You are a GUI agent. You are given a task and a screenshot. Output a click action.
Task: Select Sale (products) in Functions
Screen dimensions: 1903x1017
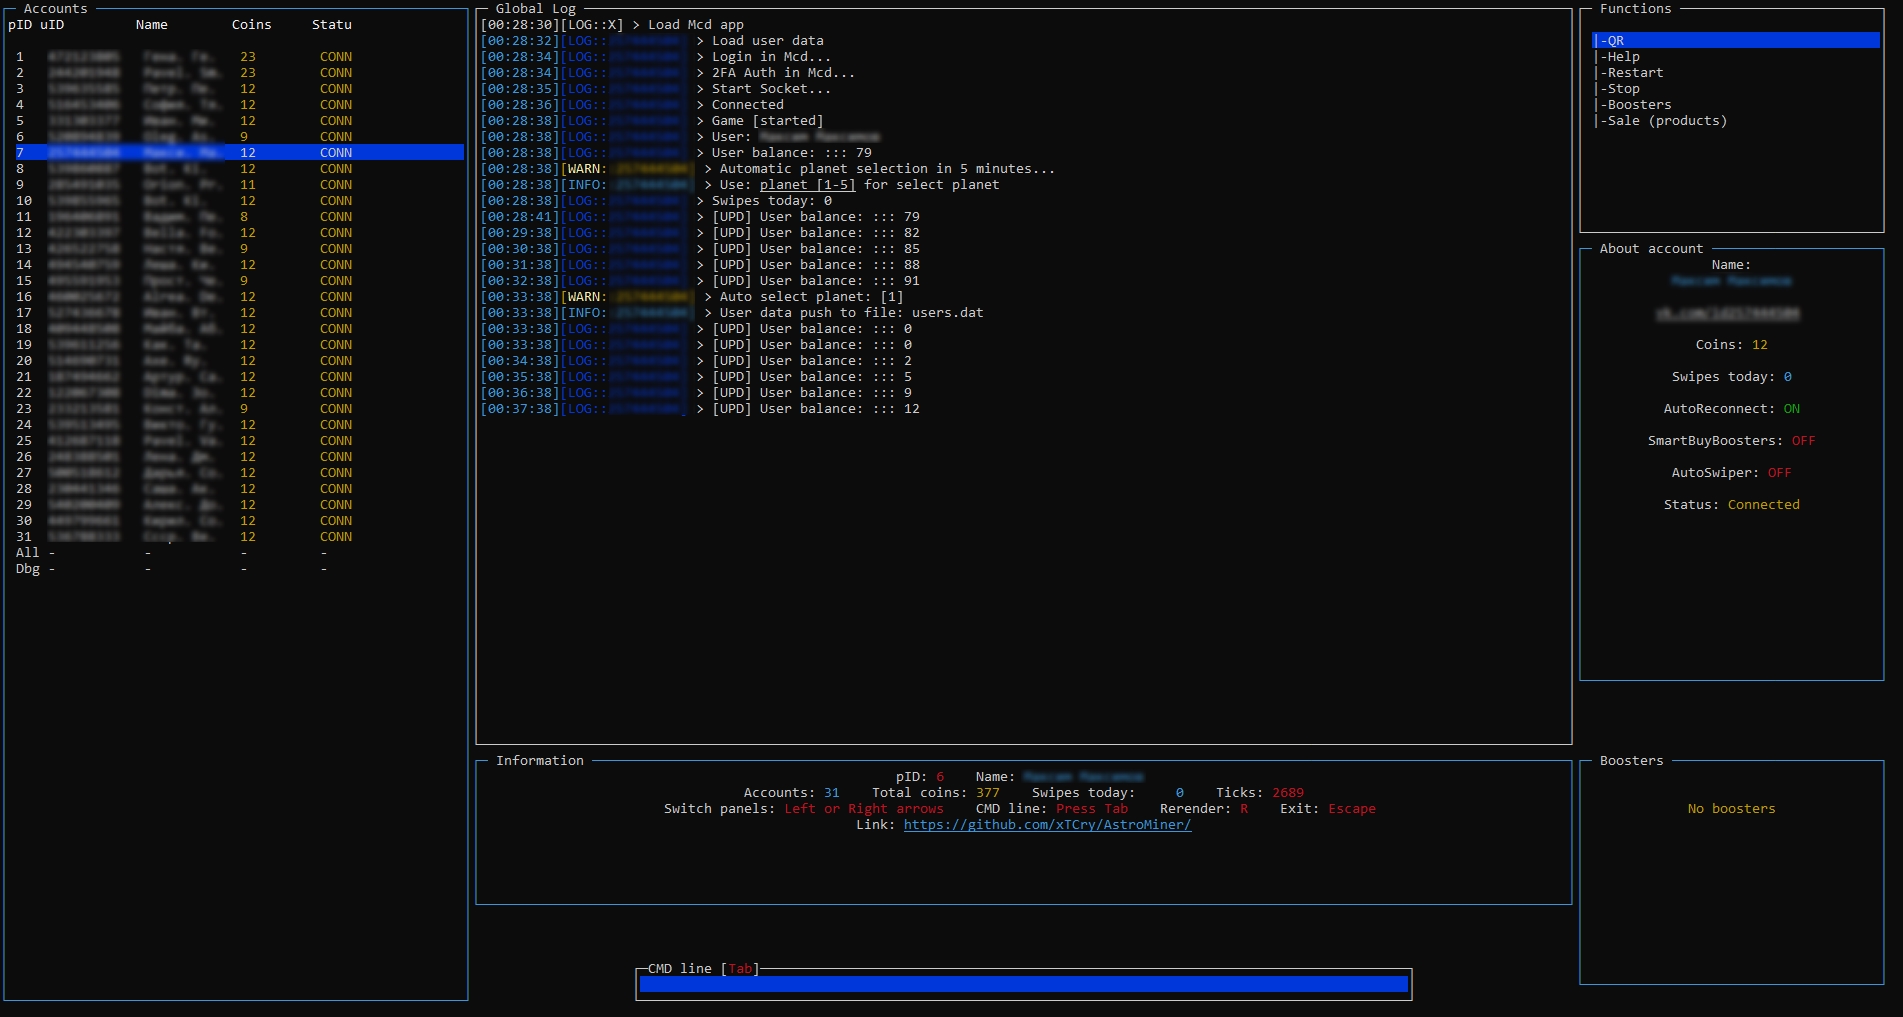(1662, 121)
